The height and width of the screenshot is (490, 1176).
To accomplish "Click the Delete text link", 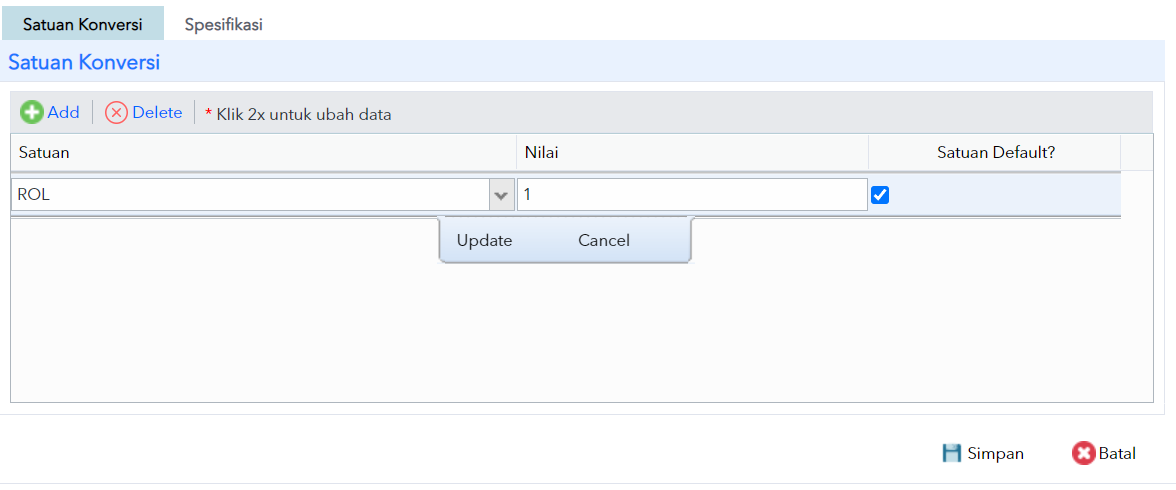I will (158, 113).
